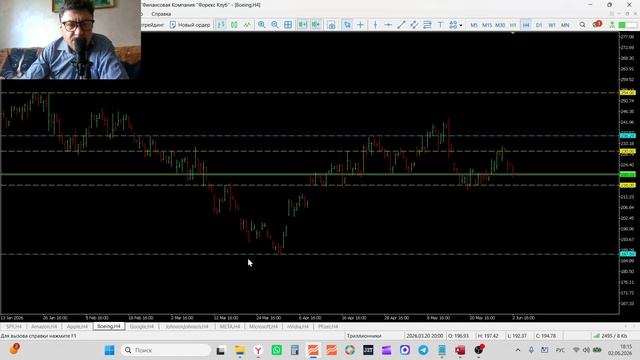Open the shapes and arrows dropdown
This screenshot has height=360, width=640.
pyautogui.click(x=456, y=25)
